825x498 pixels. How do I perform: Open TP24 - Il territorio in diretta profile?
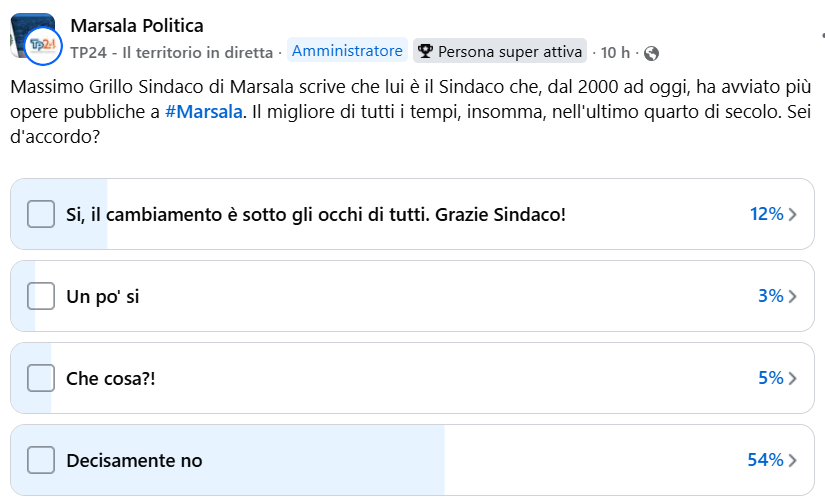tap(171, 52)
